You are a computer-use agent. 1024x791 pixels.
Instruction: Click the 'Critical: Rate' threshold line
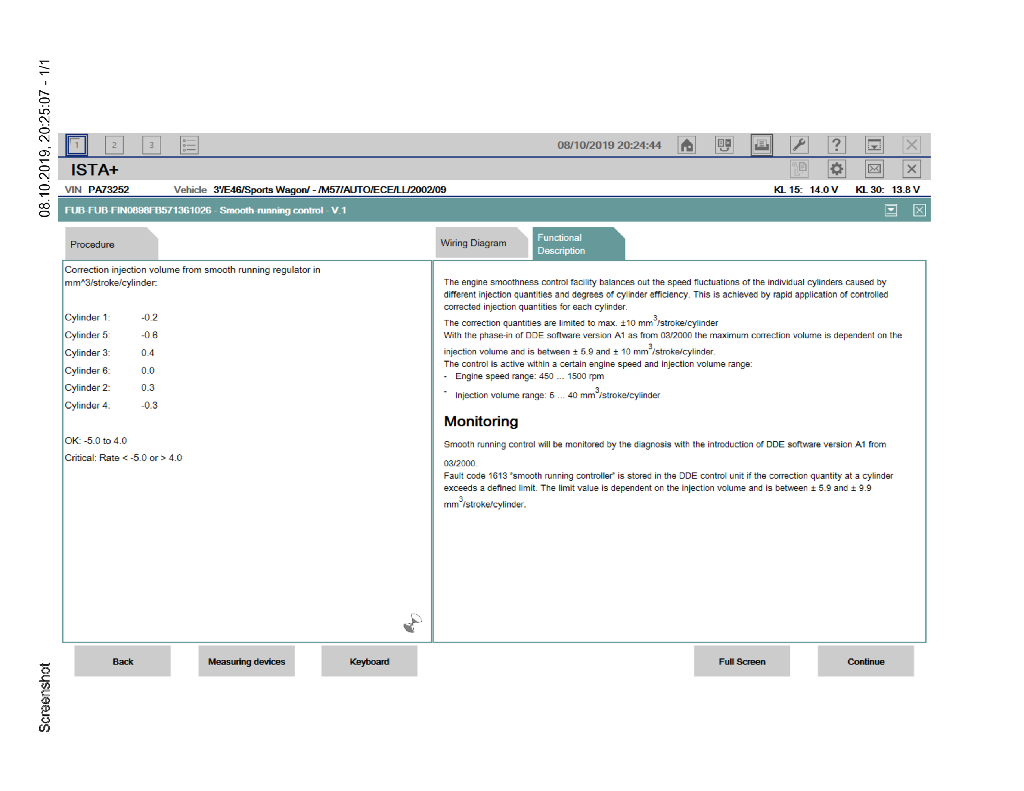(x=123, y=458)
